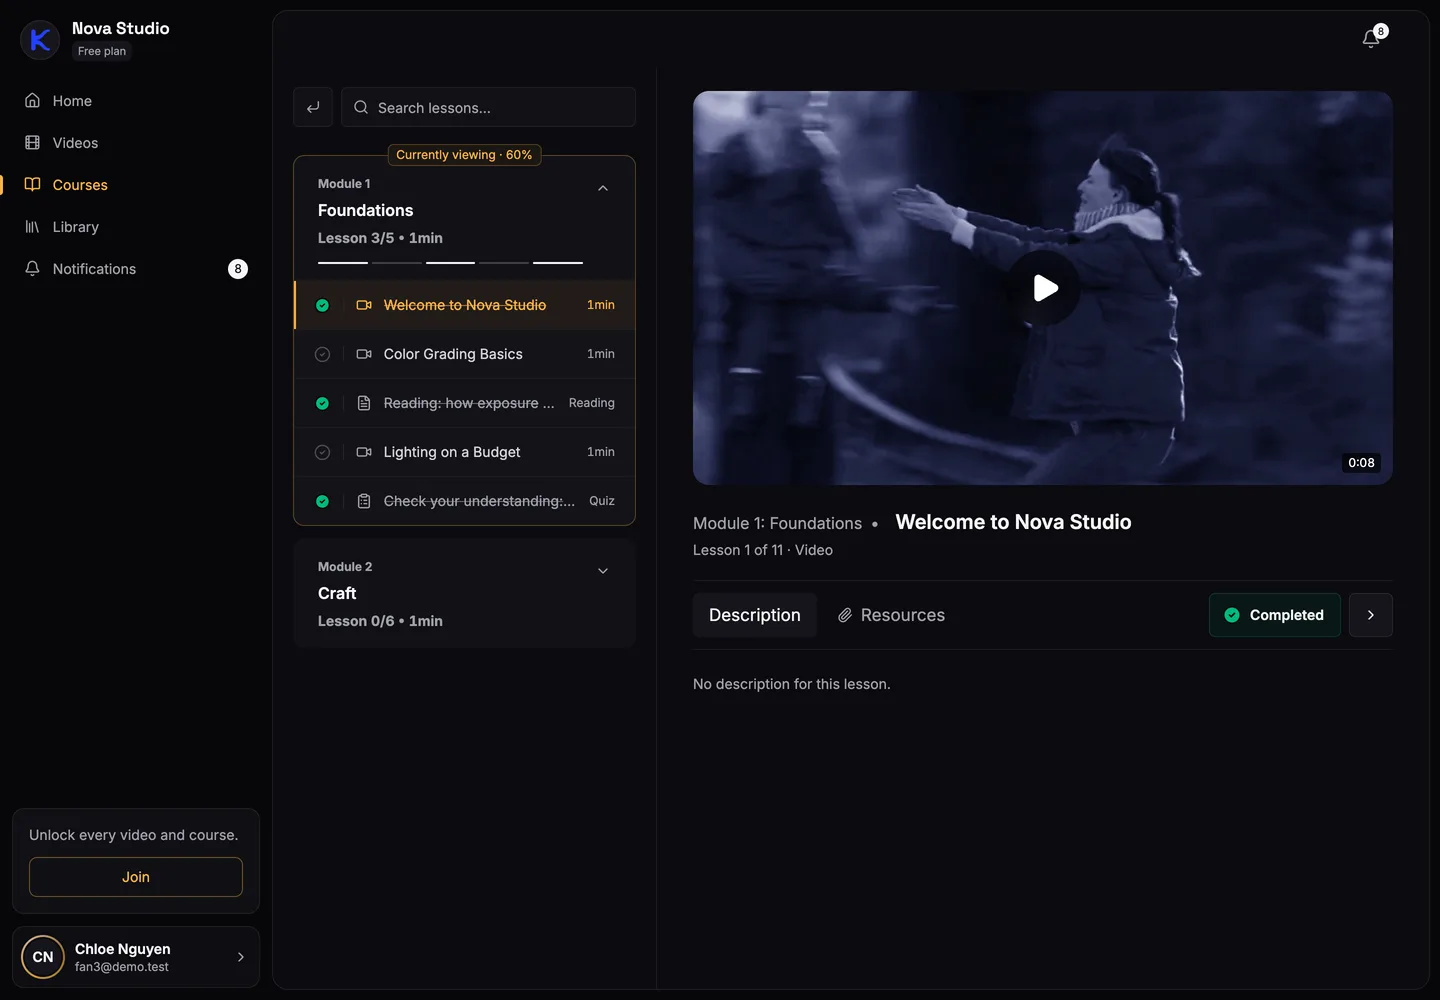The height and width of the screenshot is (1000, 1440).
Task: Click the 0:08 video duration label
Action: pos(1361,463)
